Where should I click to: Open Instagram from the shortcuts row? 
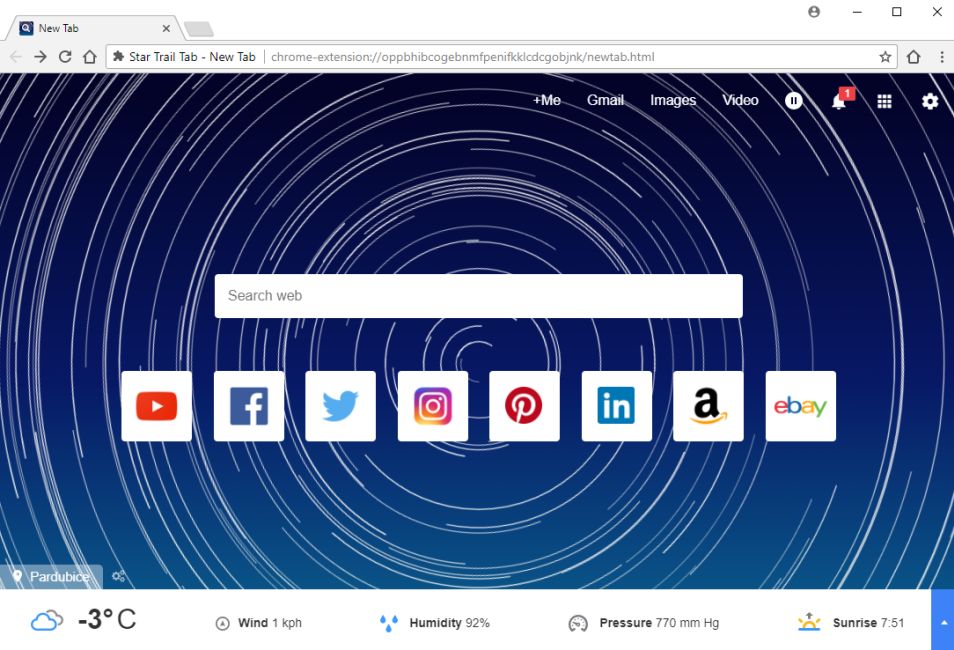pyautogui.click(x=432, y=405)
